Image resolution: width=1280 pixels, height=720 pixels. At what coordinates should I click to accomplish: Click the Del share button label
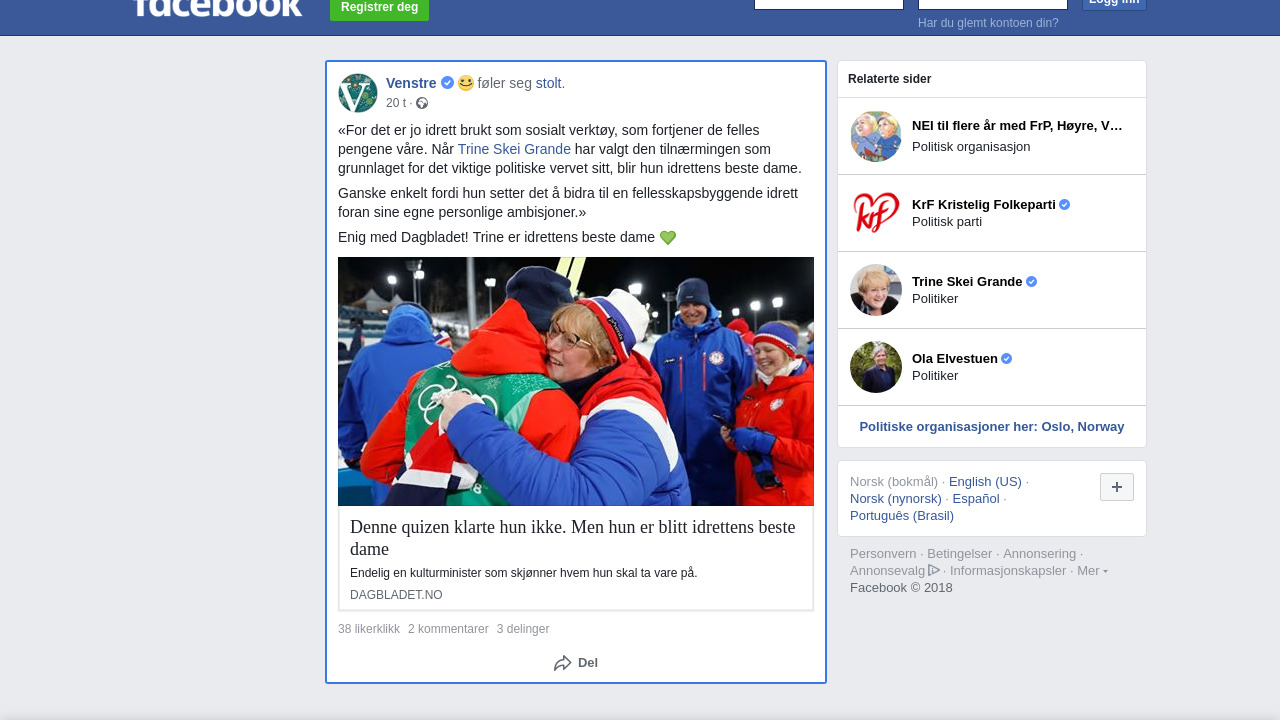pyautogui.click(x=588, y=663)
